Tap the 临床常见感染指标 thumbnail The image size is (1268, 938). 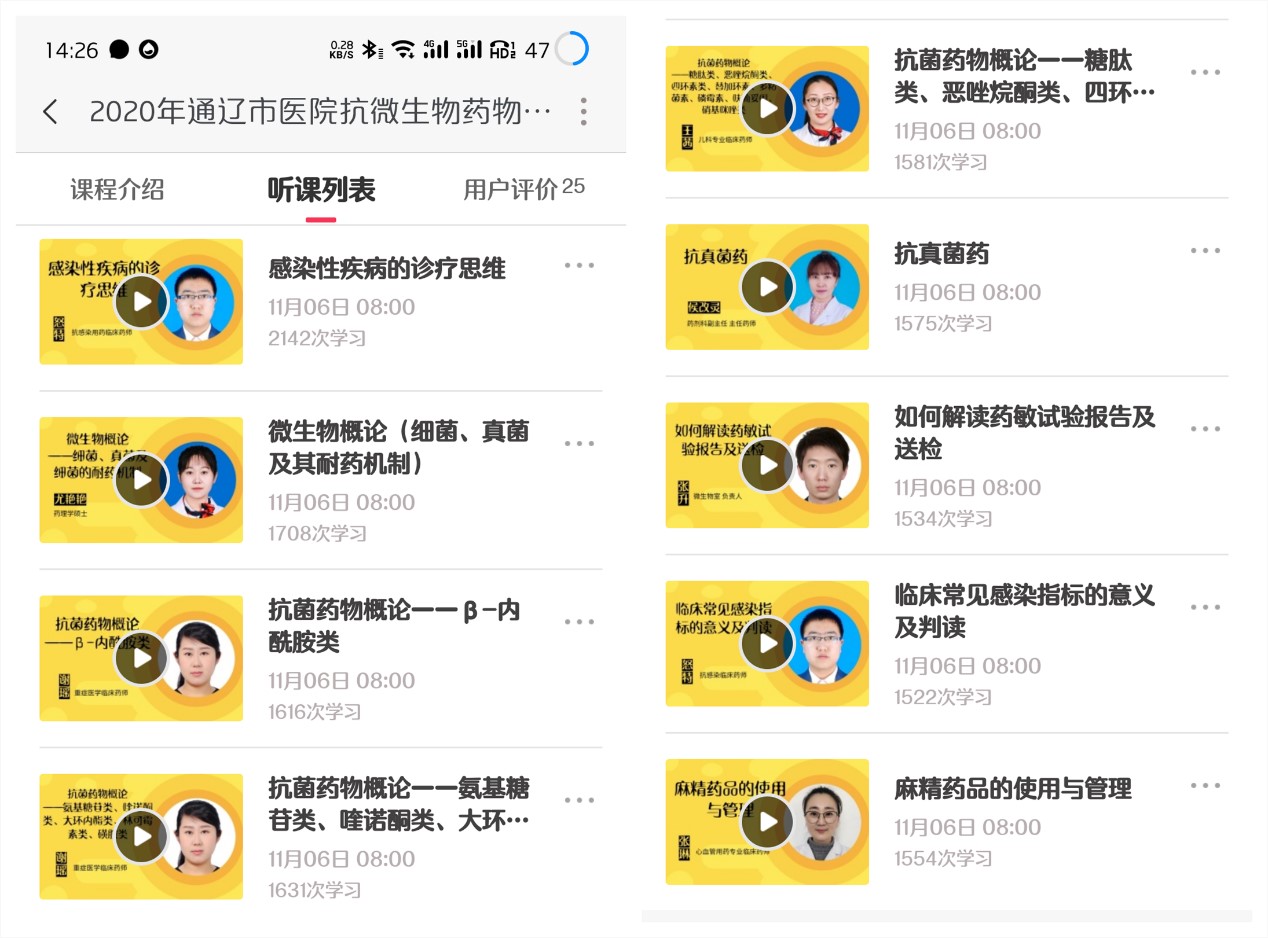pyautogui.click(x=767, y=644)
